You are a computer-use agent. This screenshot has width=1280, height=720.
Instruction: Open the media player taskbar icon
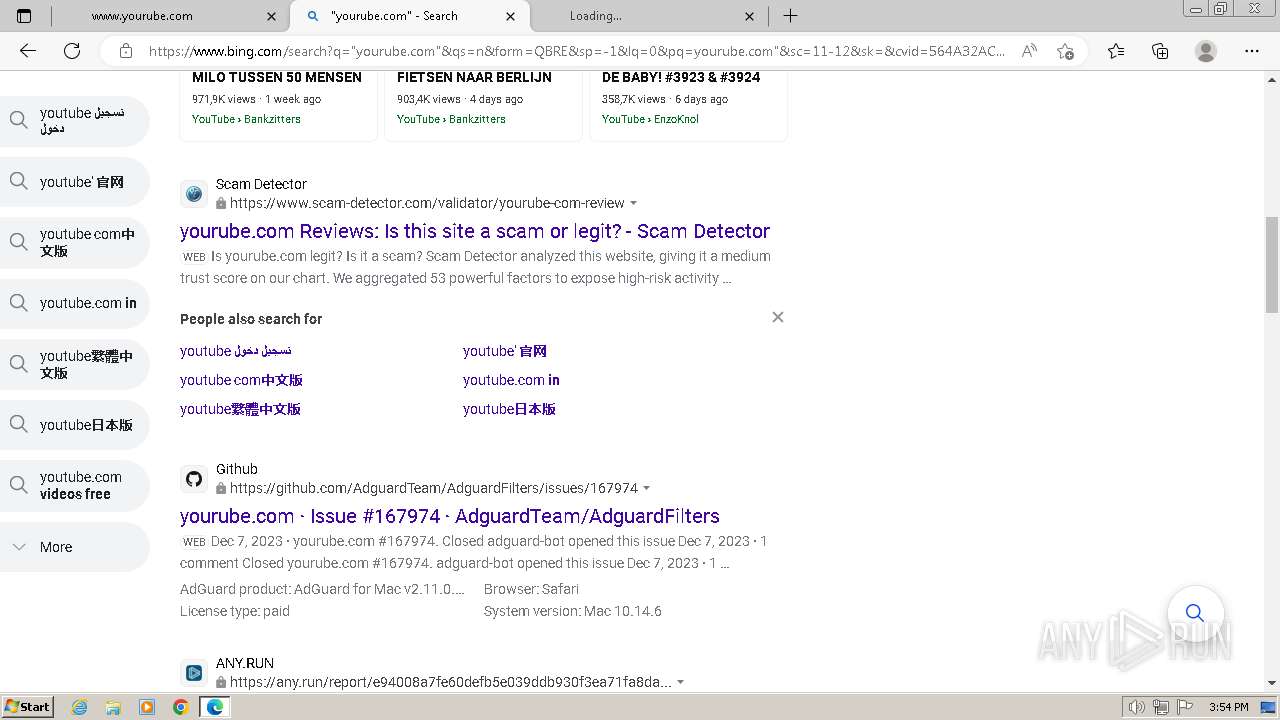click(147, 707)
